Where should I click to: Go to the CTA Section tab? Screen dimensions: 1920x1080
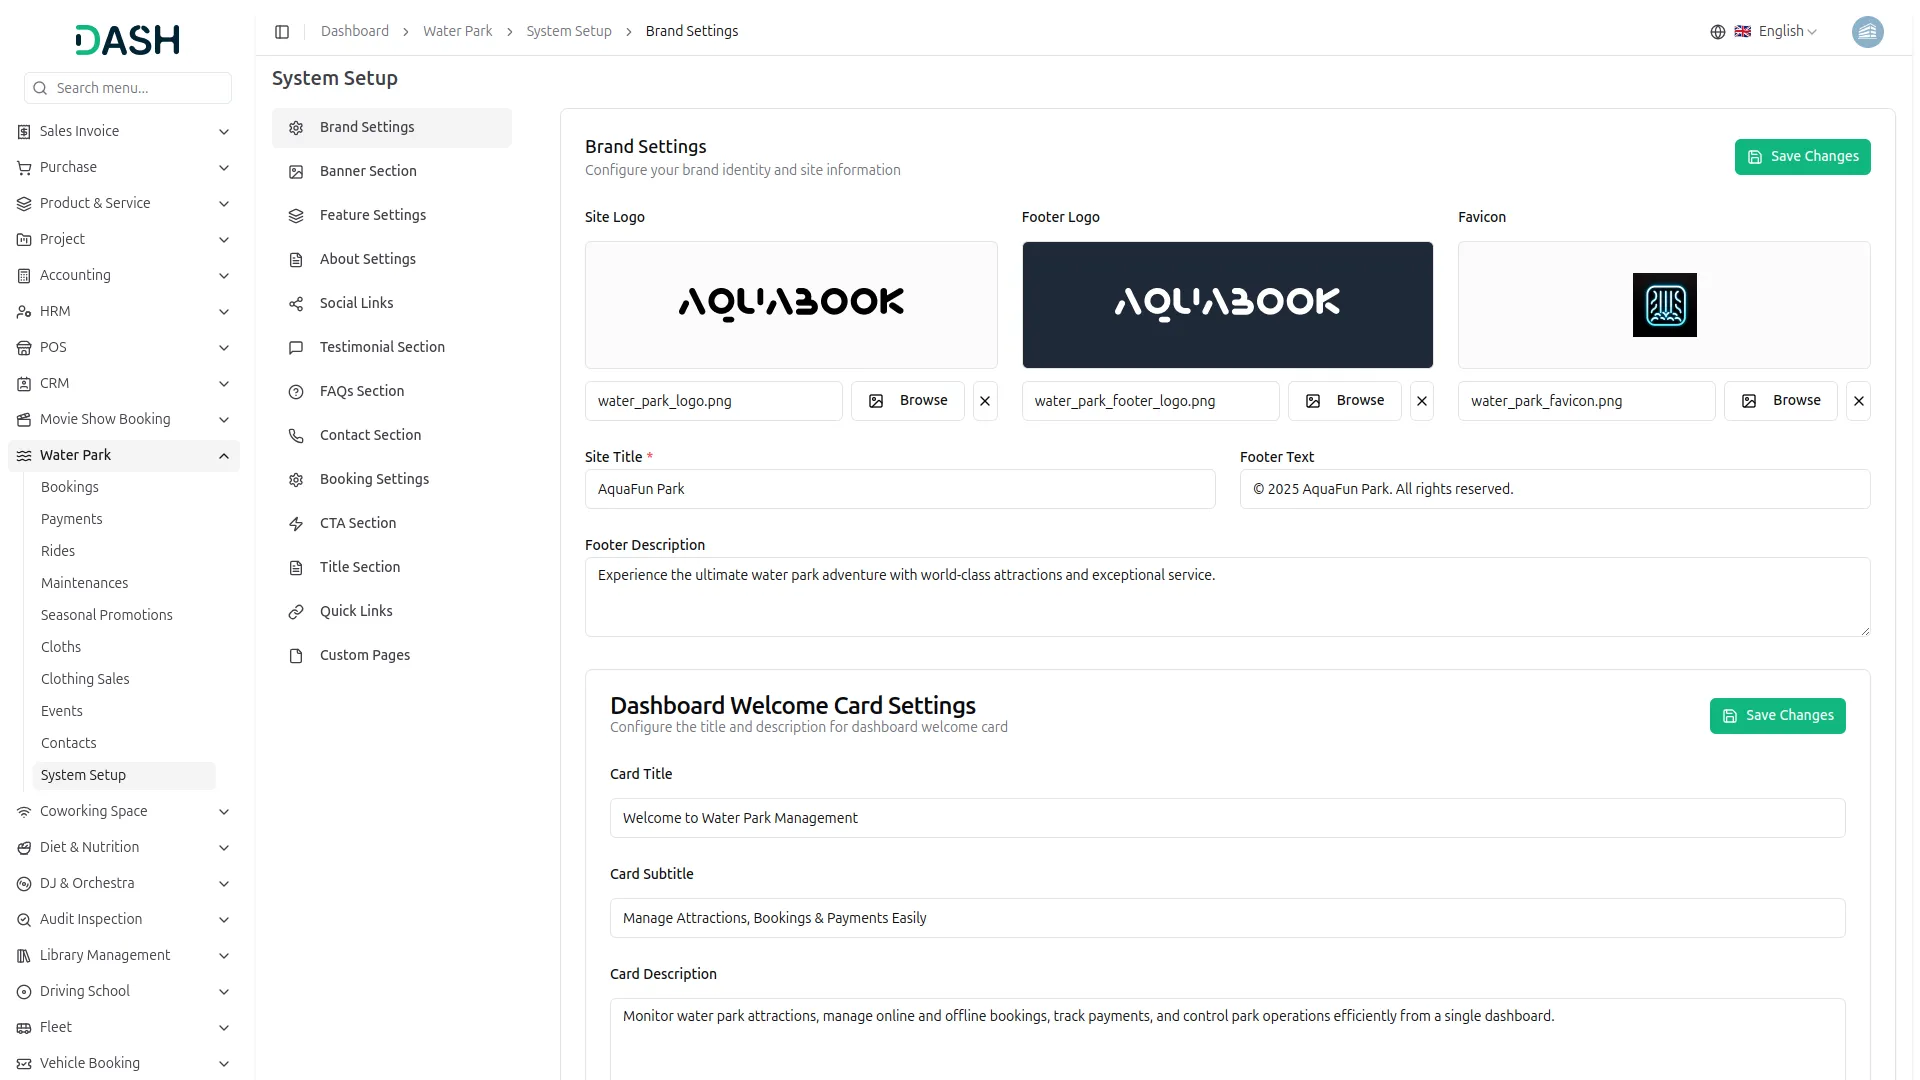click(x=357, y=523)
